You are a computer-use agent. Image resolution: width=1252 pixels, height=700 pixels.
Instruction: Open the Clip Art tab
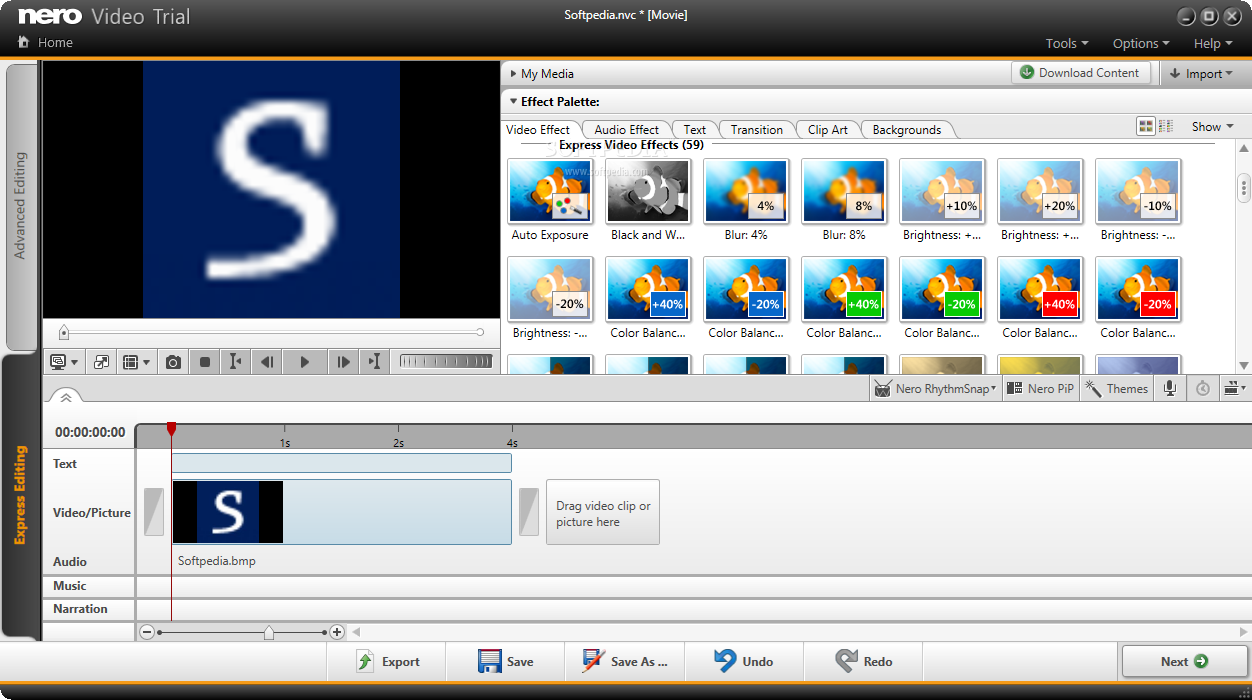[x=828, y=129]
